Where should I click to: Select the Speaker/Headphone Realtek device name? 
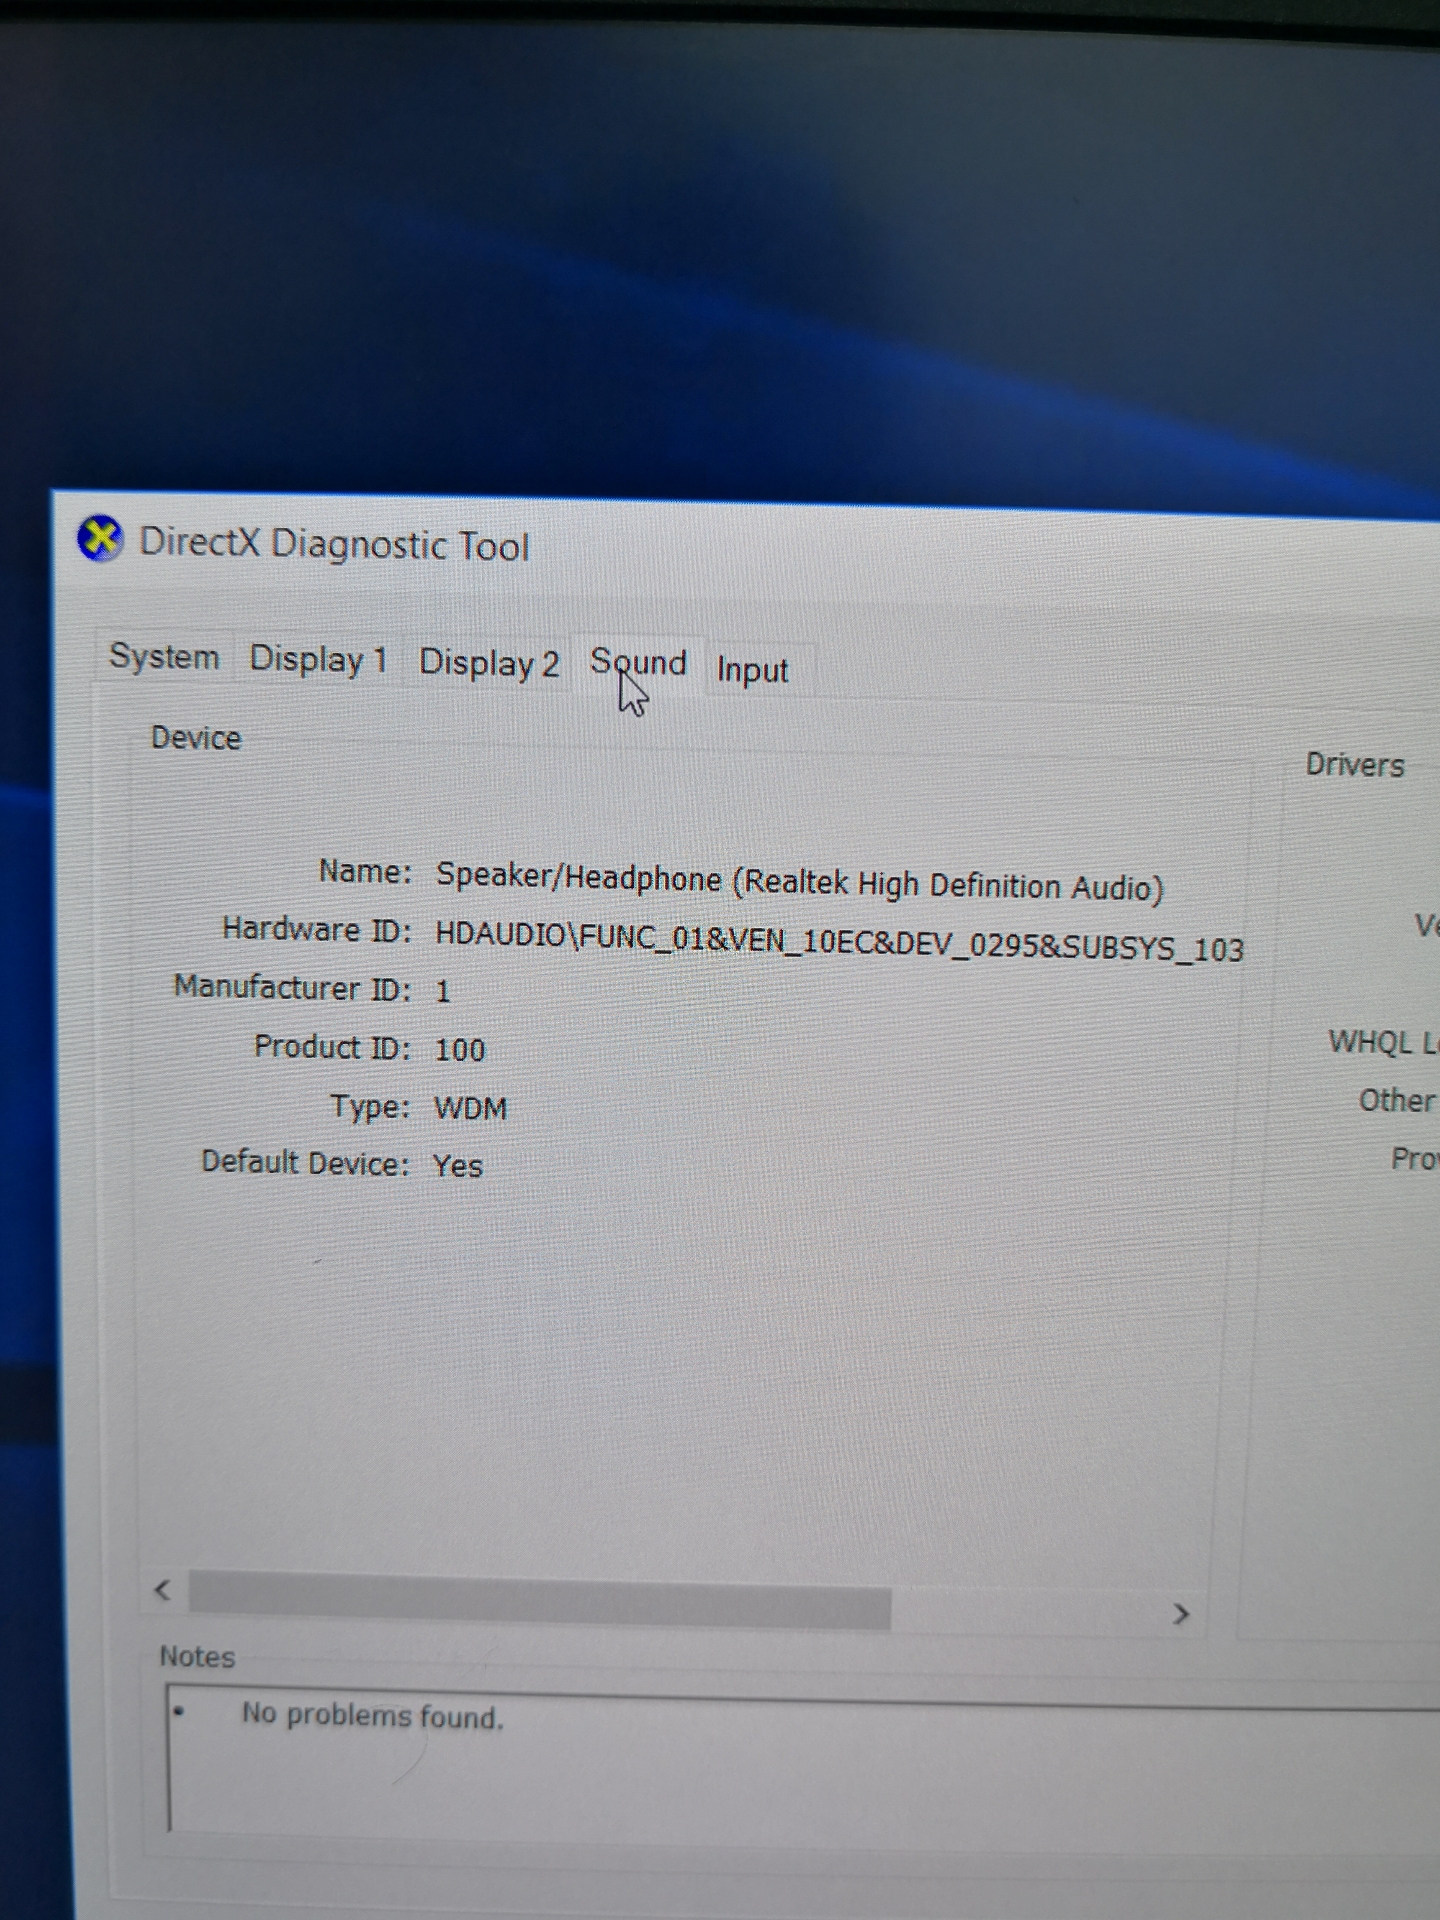799,881
